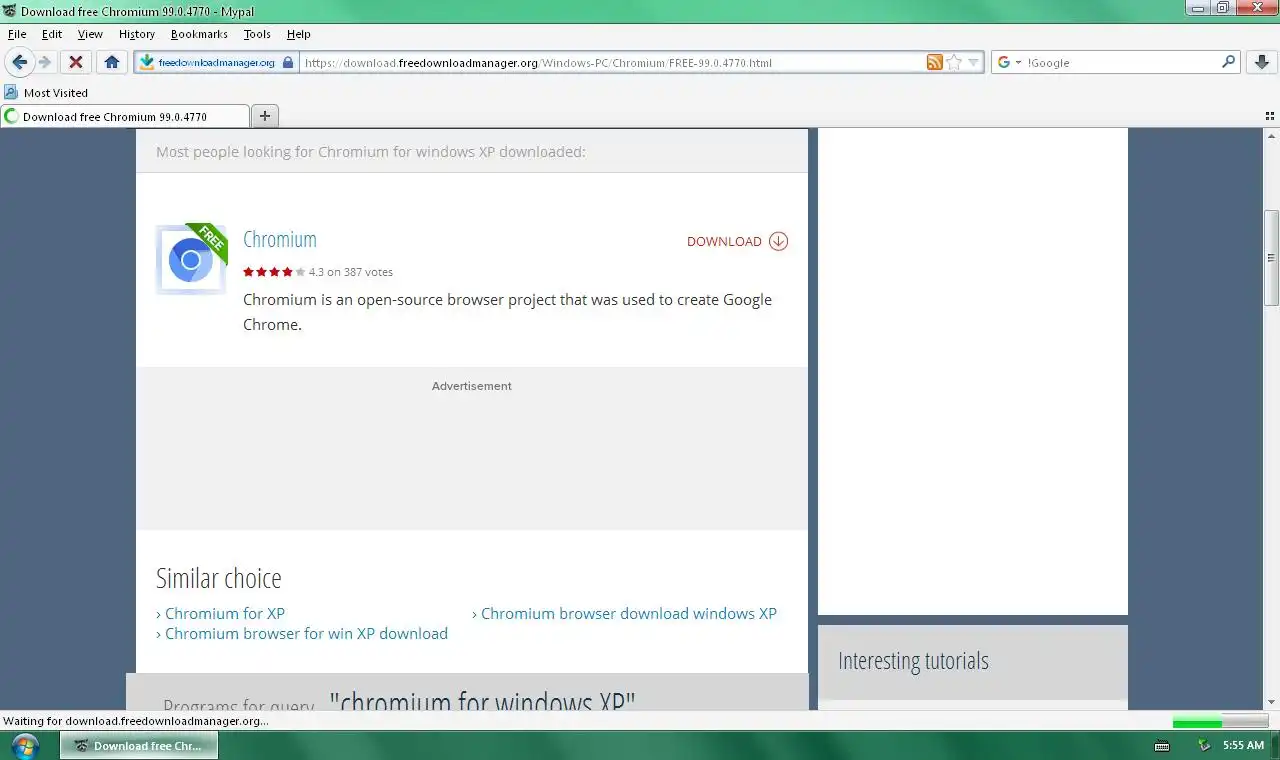Click the red DOWNLOAD link
This screenshot has width=1280, height=760.
pyautogui.click(x=724, y=241)
